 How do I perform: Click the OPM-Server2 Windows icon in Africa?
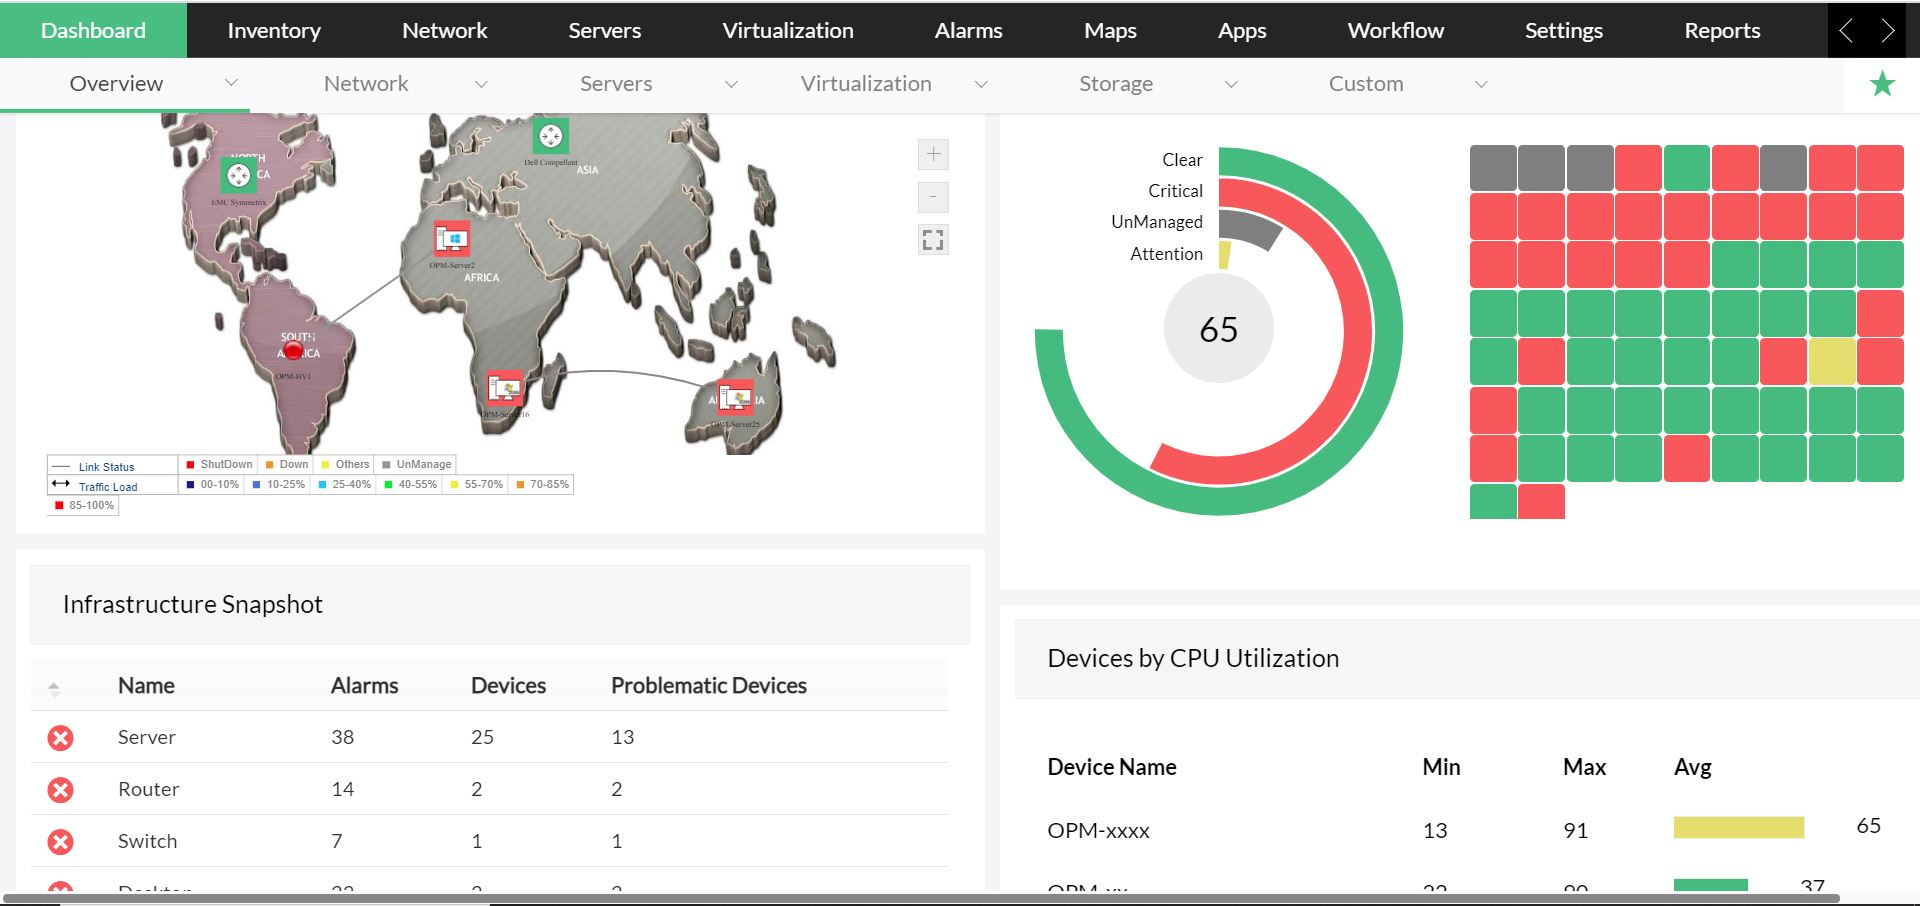(452, 240)
